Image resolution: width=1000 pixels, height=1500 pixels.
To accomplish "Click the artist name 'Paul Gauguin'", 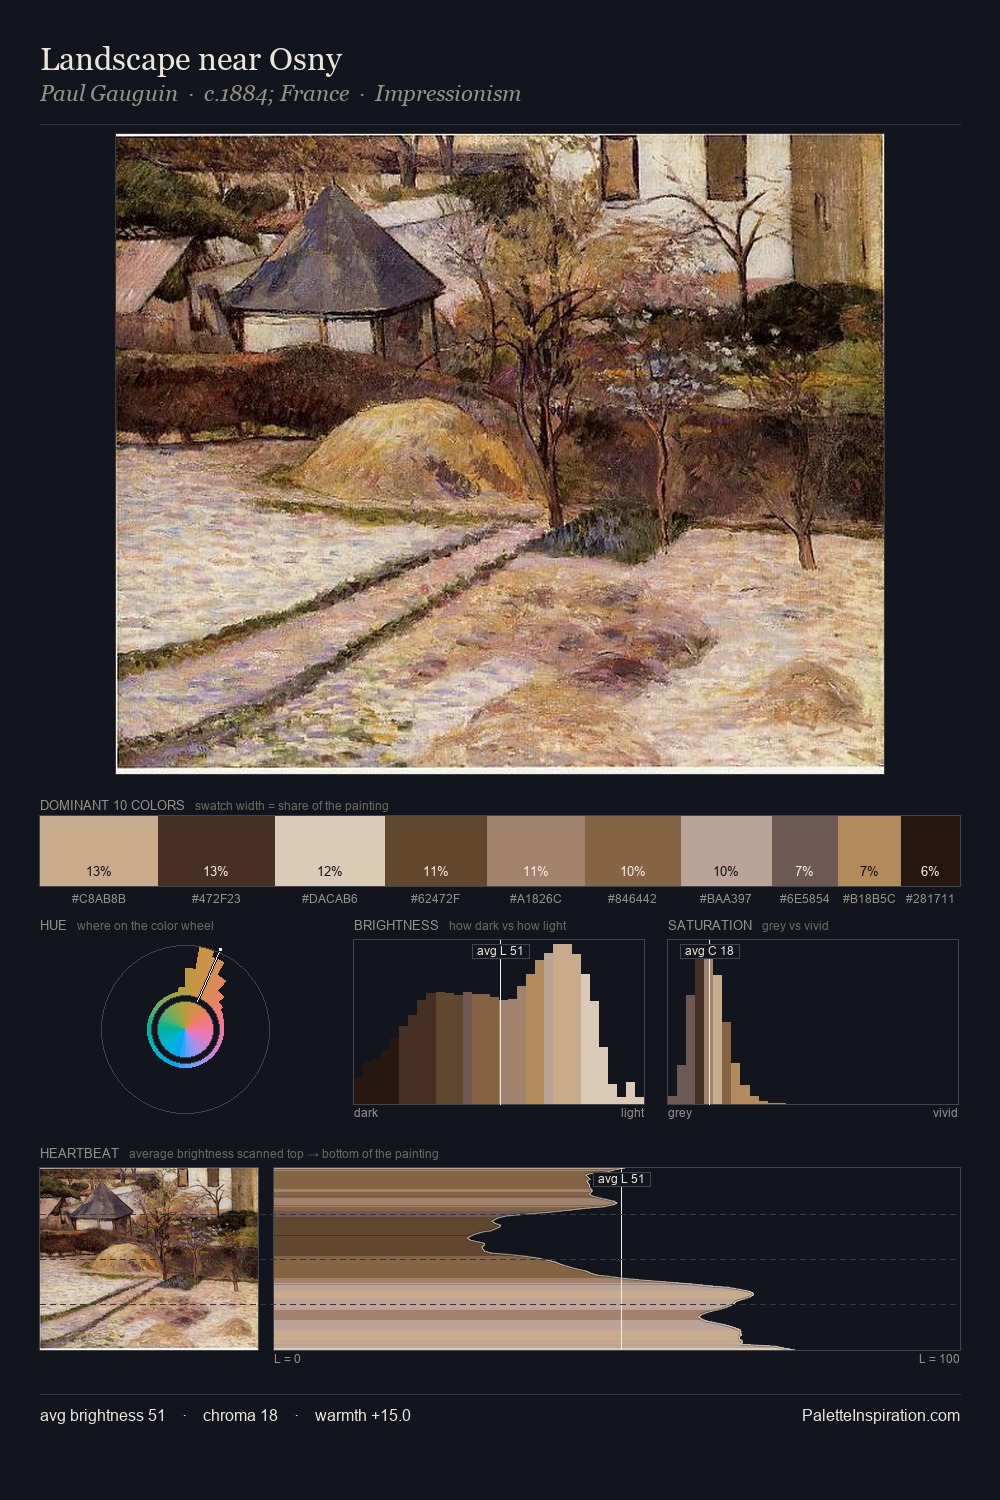I will click(108, 94).
